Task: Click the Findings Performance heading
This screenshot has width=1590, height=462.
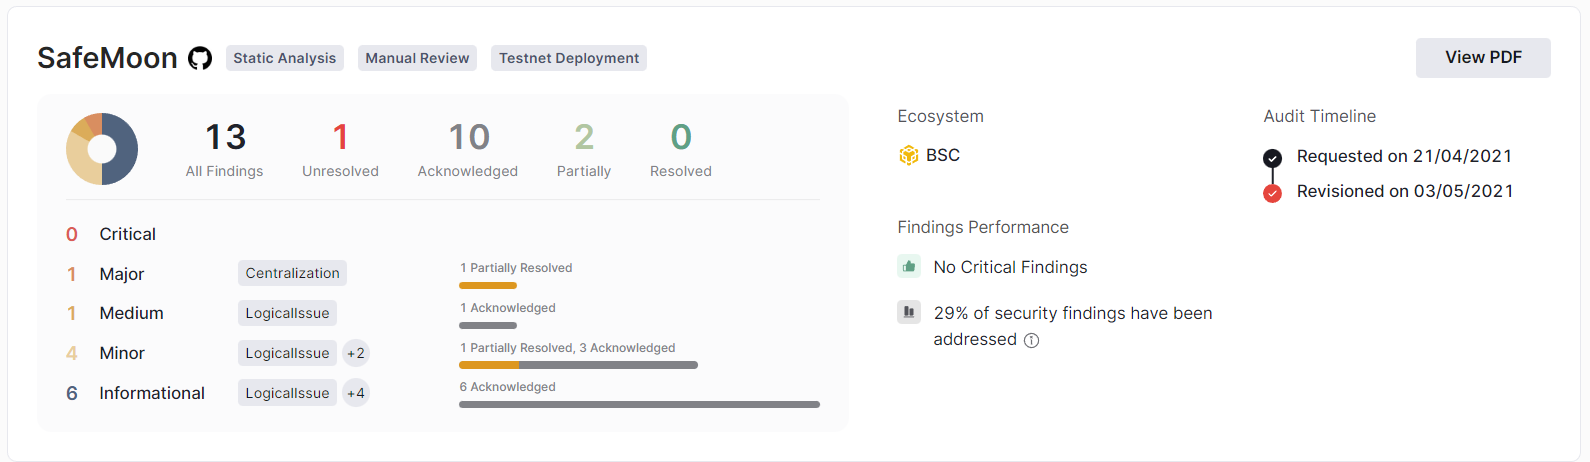Action: pyautogui.click(x=983, y=227)
